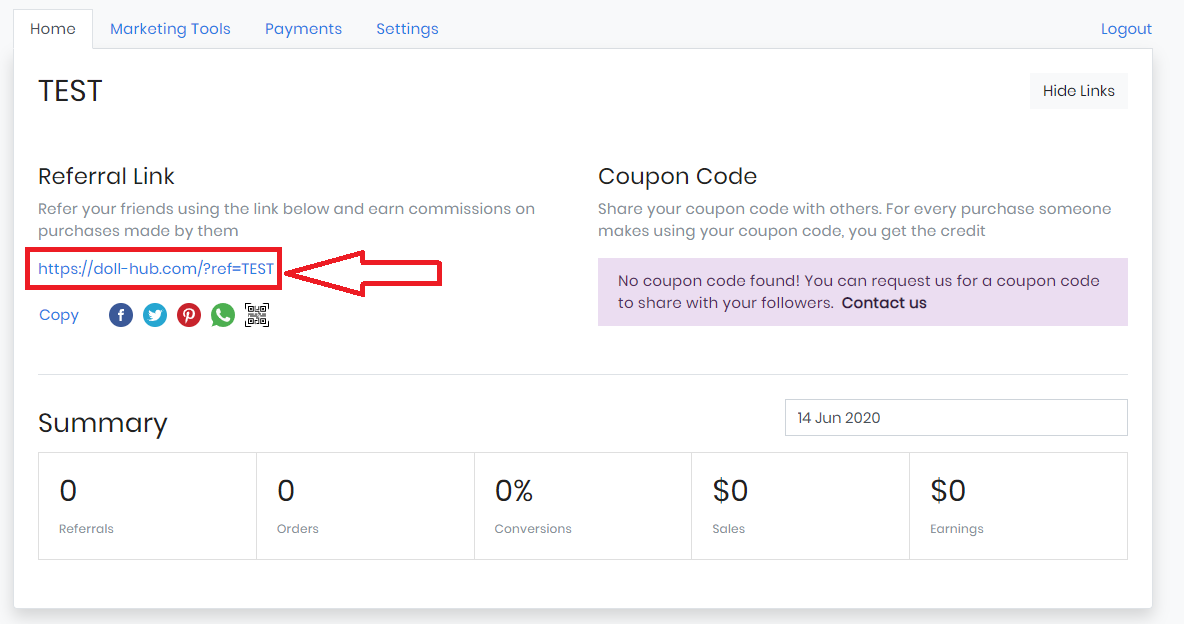The width and height of the screenshot is (1184, 624).
Task: Select the Orders summary card
Action: 365,506
